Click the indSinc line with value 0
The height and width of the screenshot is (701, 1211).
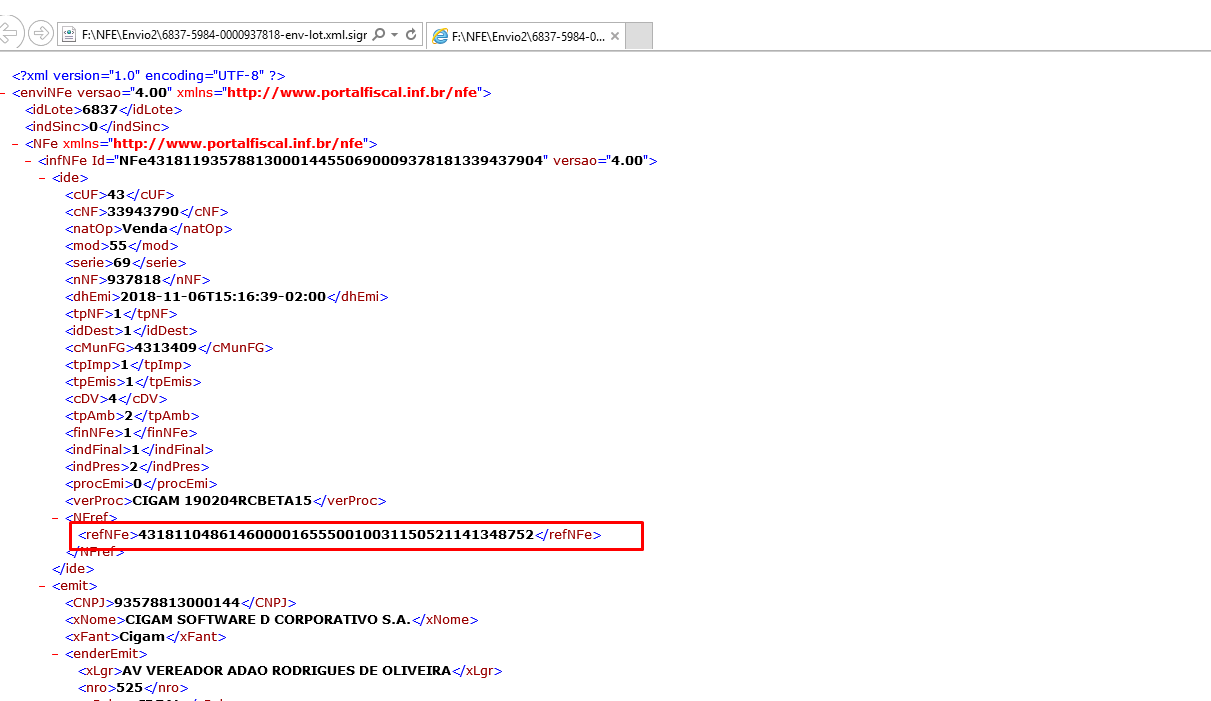coord(97,127)
